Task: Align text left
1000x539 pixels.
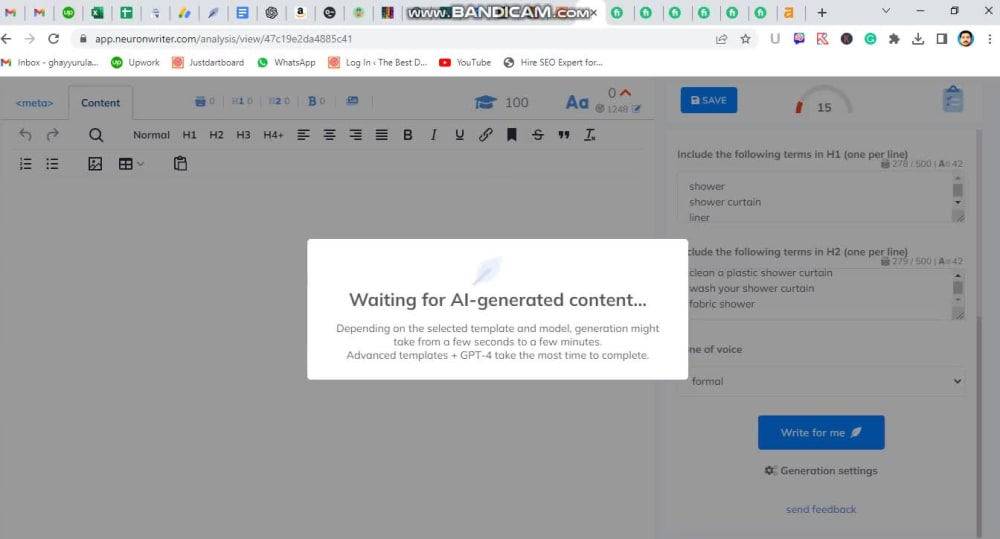Action: point(303,135)
